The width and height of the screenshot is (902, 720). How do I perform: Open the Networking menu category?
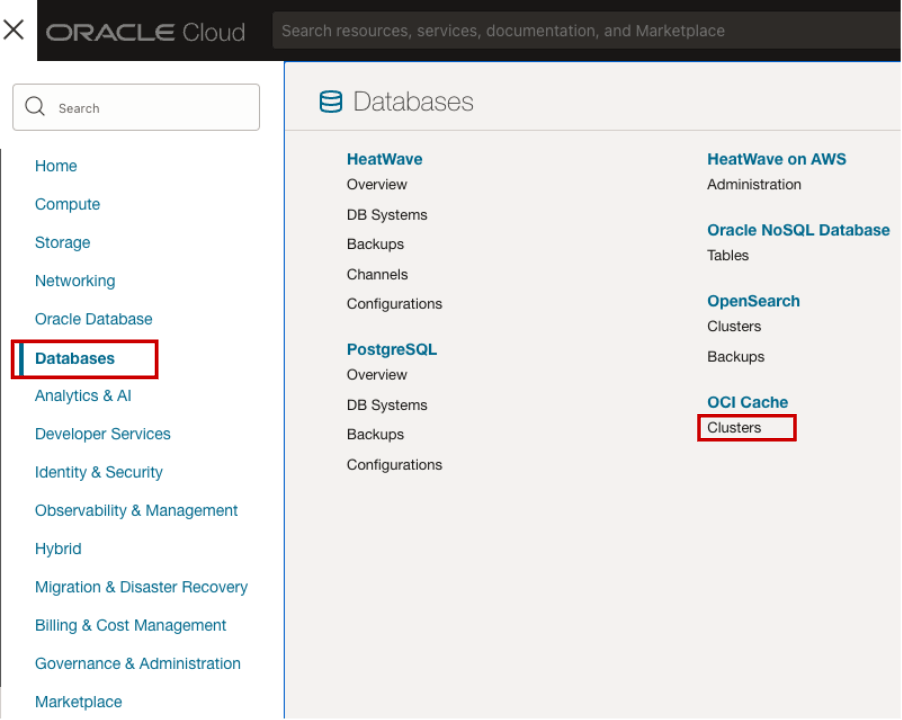click(x=75, y=281)
